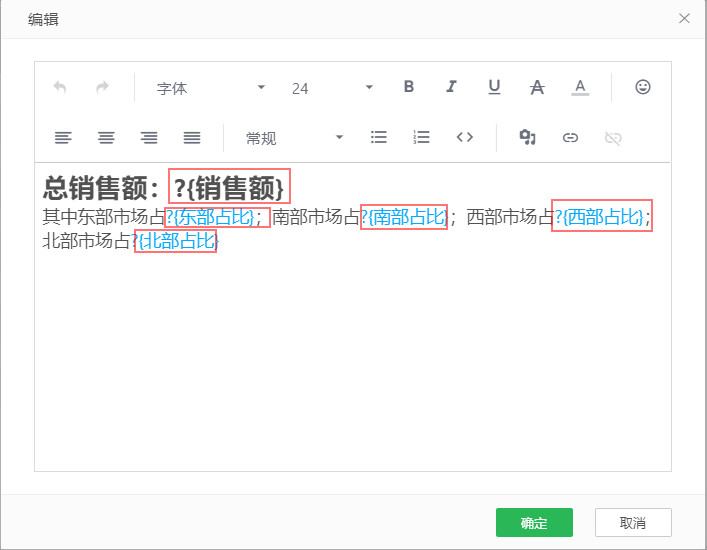The width and height of the screenshot is (707, 550).
Task: Toggle underline formatting
Action: click(x=494, y=87)
